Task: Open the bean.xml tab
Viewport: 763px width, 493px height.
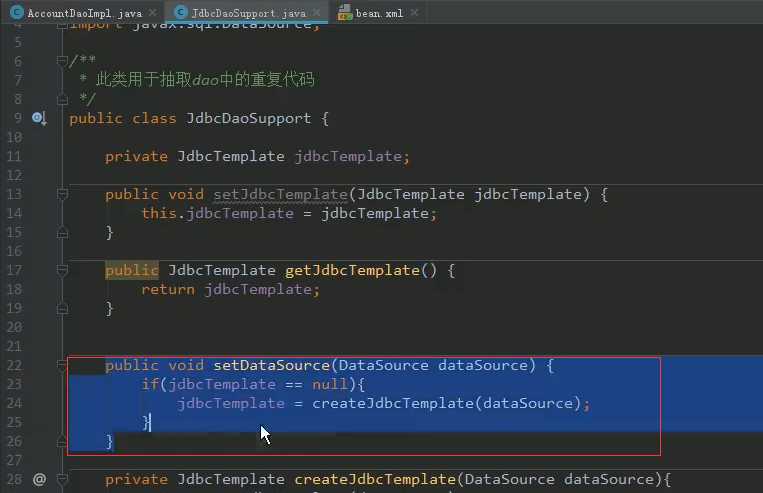Action: pos(379,13)
